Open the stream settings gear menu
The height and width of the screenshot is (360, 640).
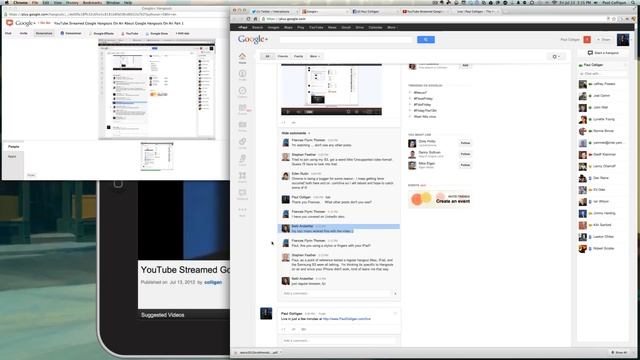pos(556,57)
